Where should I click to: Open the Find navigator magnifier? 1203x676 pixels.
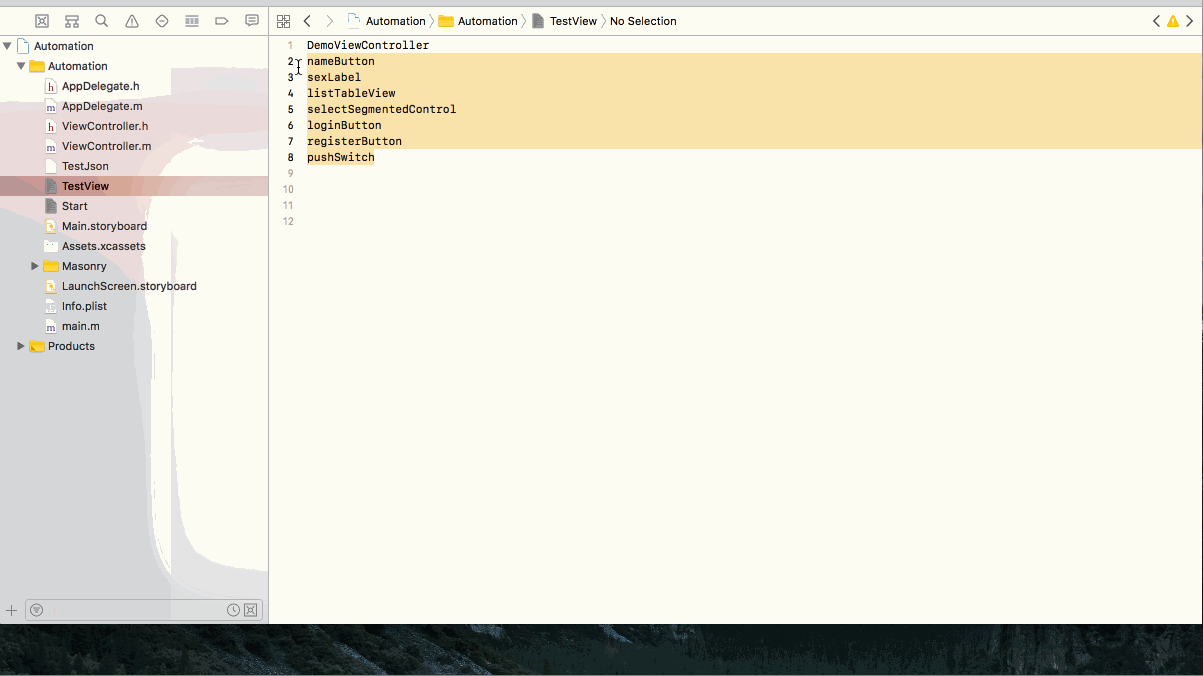pos(102,21)
